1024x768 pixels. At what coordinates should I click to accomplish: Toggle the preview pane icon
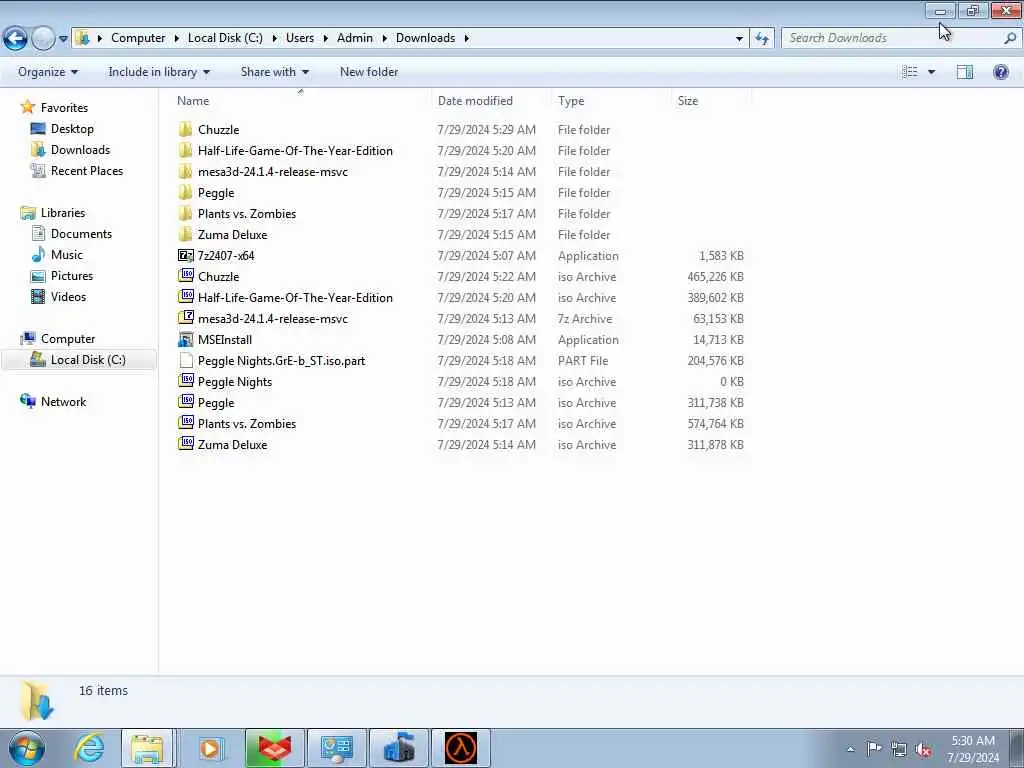point(965,72)
